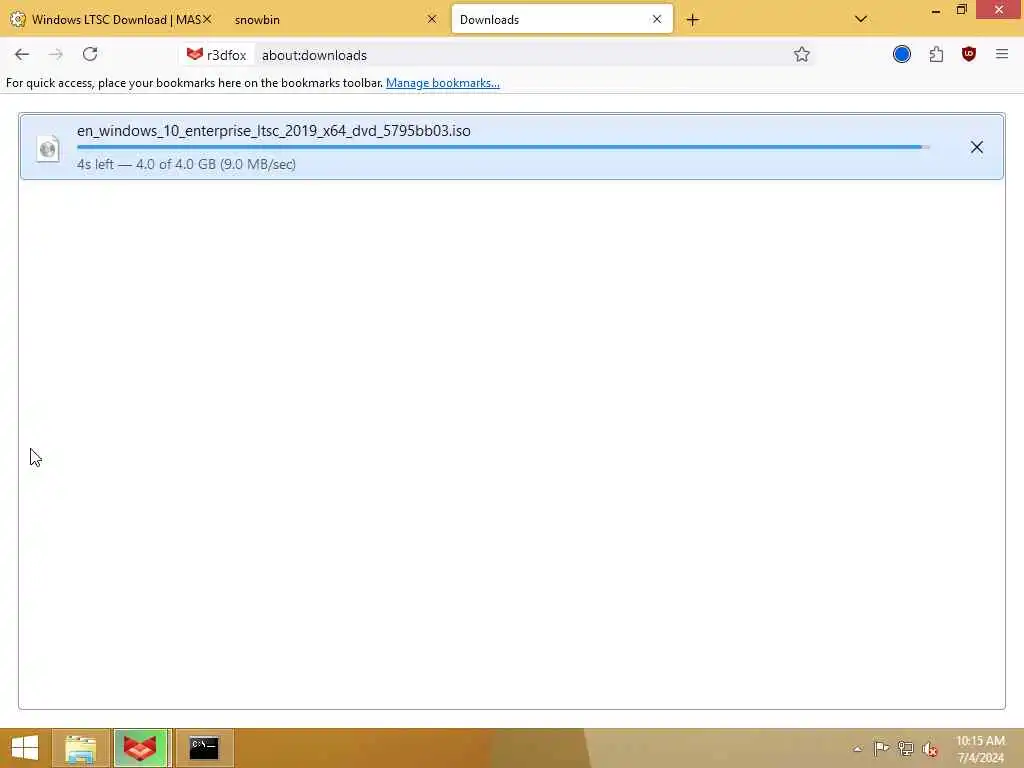The image size is (1024, 768).
Task: Click the r3dfox taskbar icon
Action: [x=141, y=748]
